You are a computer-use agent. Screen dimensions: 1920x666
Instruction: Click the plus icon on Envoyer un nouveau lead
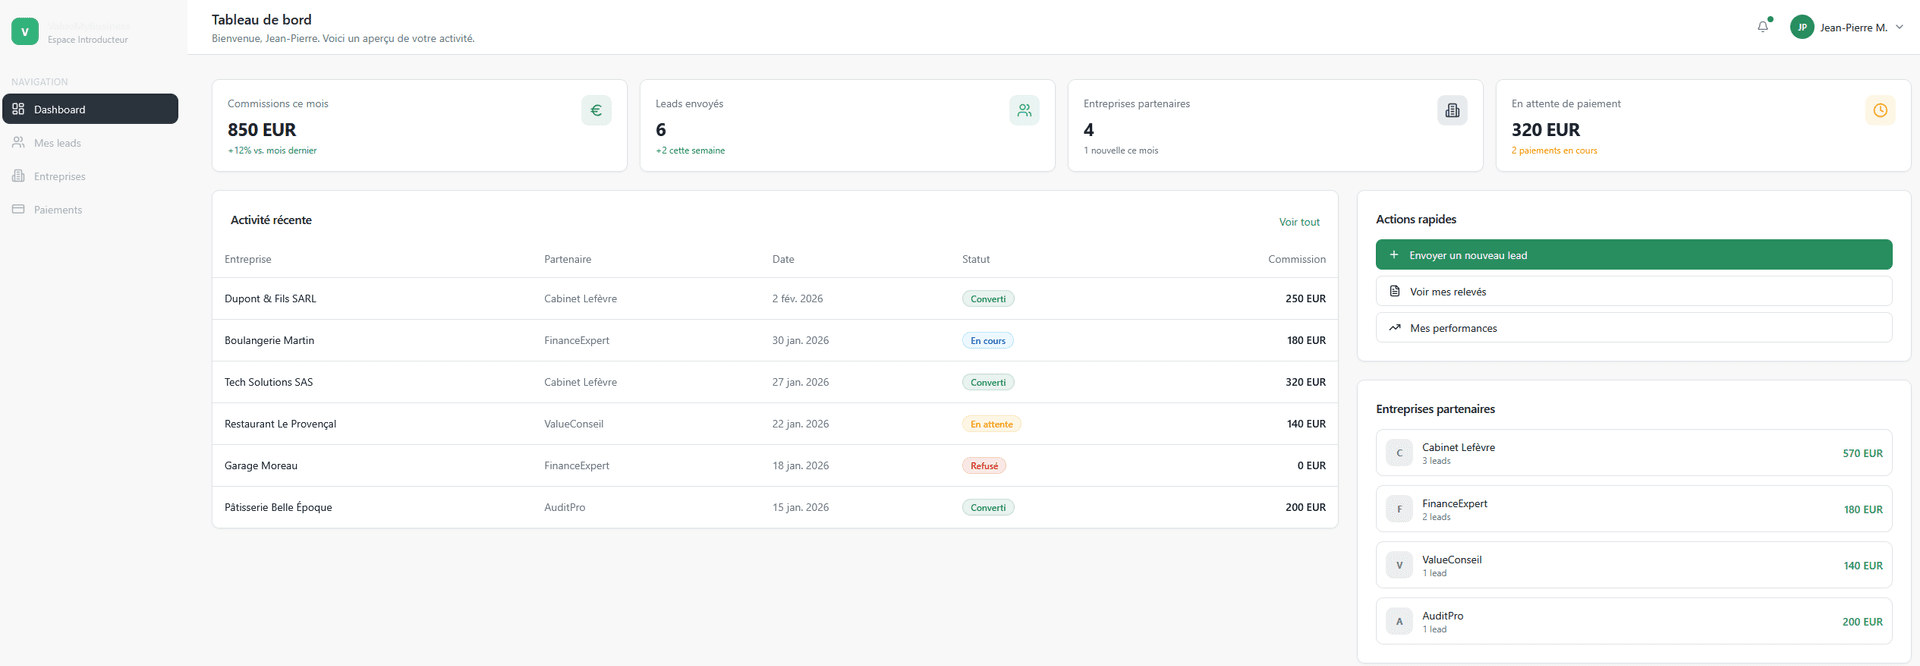1394,255
